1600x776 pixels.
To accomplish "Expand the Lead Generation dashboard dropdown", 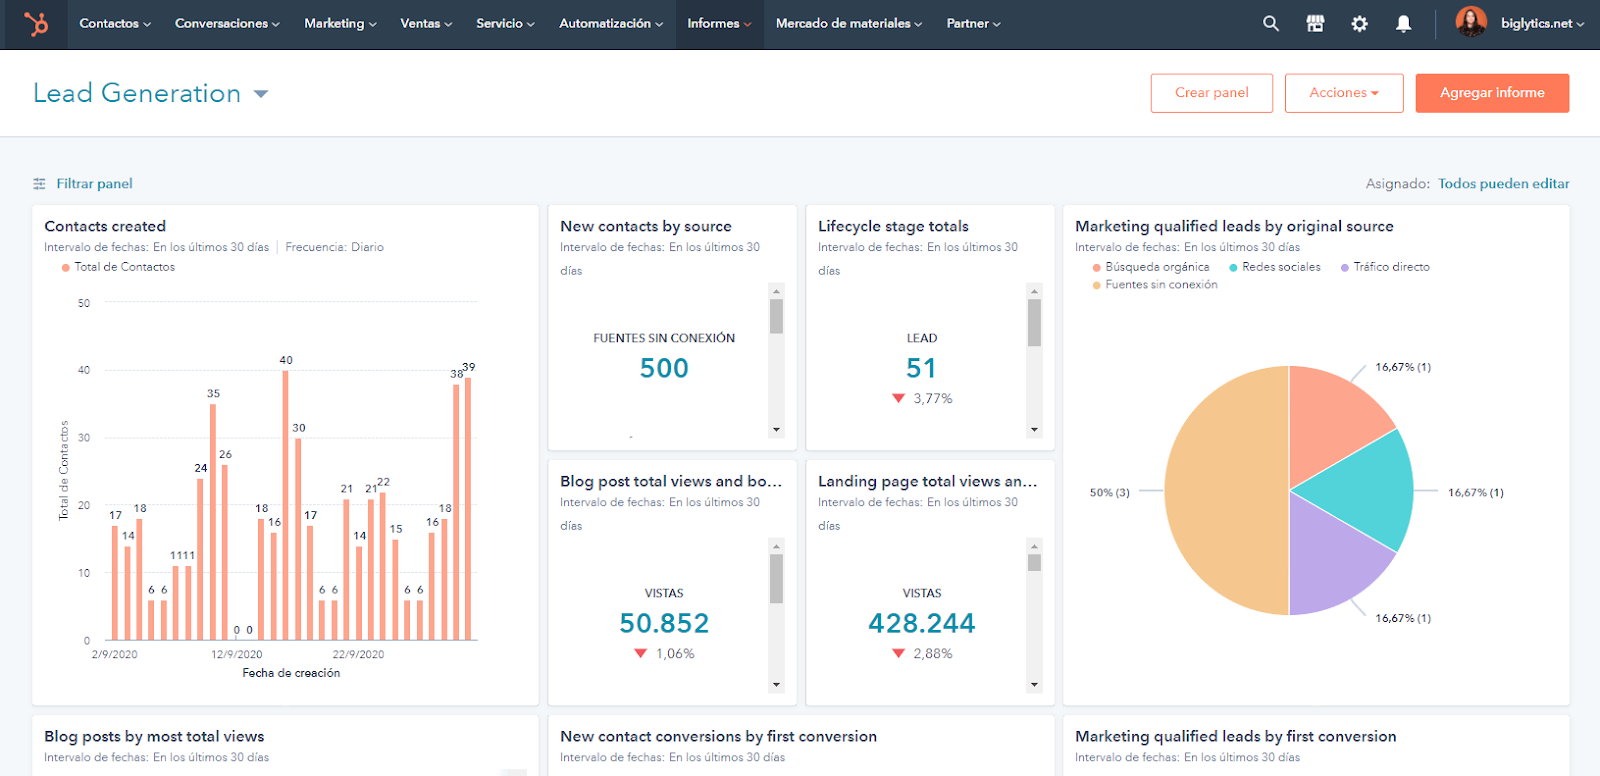I will (x=261, y=94).
